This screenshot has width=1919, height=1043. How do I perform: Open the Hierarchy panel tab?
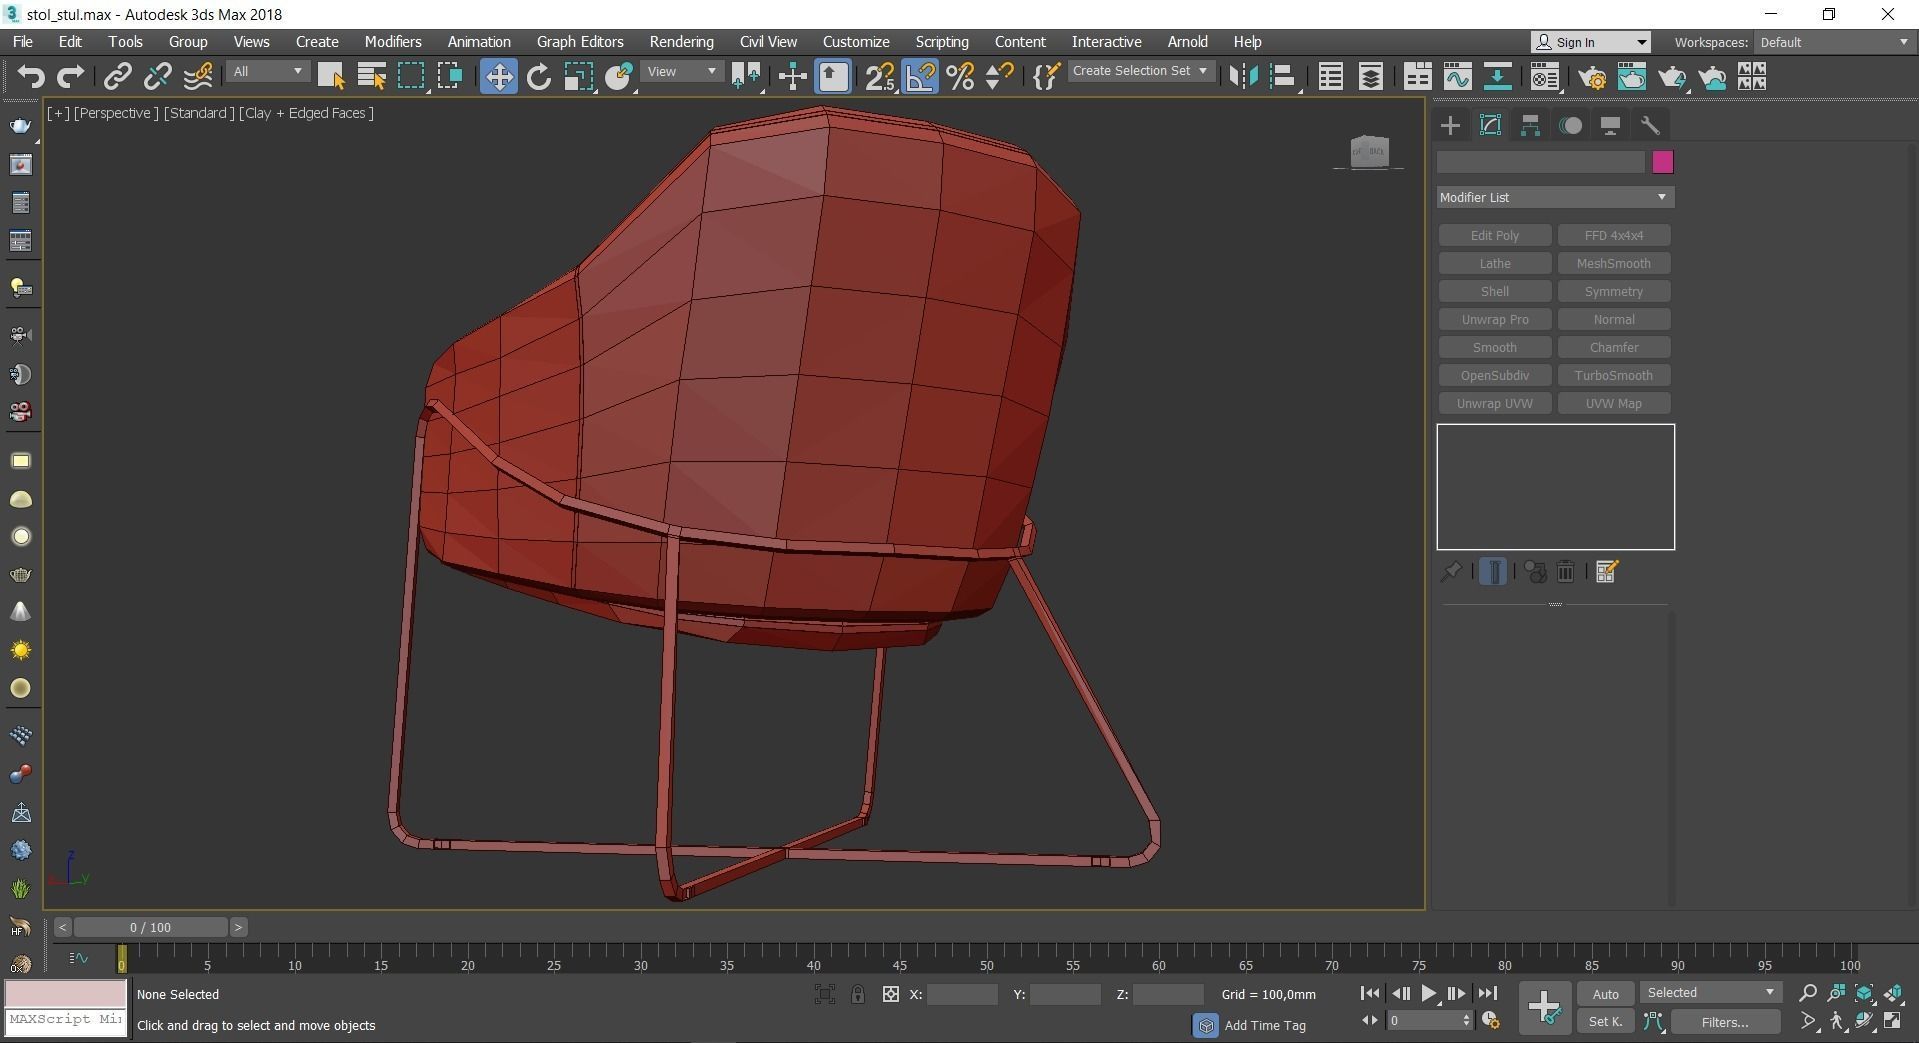point(1530,125)
